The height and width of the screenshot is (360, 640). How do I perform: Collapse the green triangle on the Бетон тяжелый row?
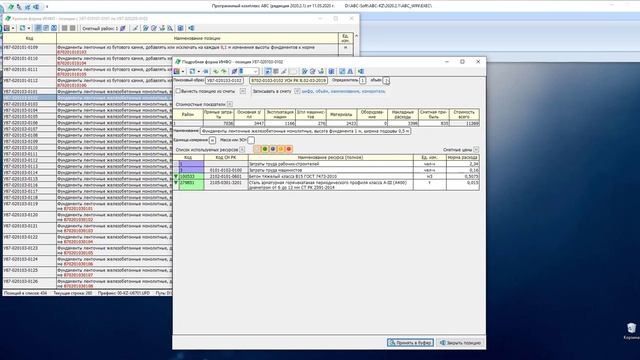pos(176,176)
